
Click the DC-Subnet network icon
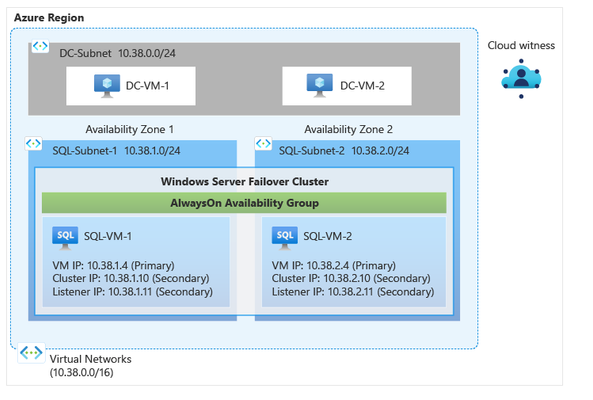[x=40, y=46]
